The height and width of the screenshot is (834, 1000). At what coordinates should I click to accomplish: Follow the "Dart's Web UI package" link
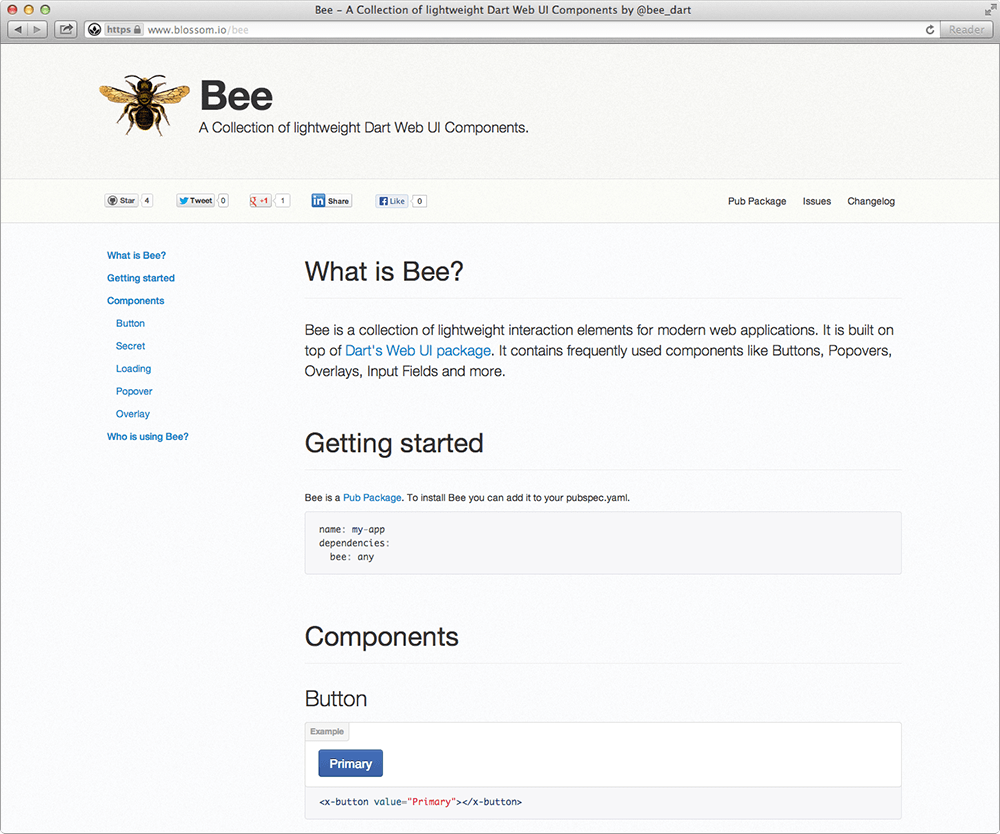tap(418, 351)
